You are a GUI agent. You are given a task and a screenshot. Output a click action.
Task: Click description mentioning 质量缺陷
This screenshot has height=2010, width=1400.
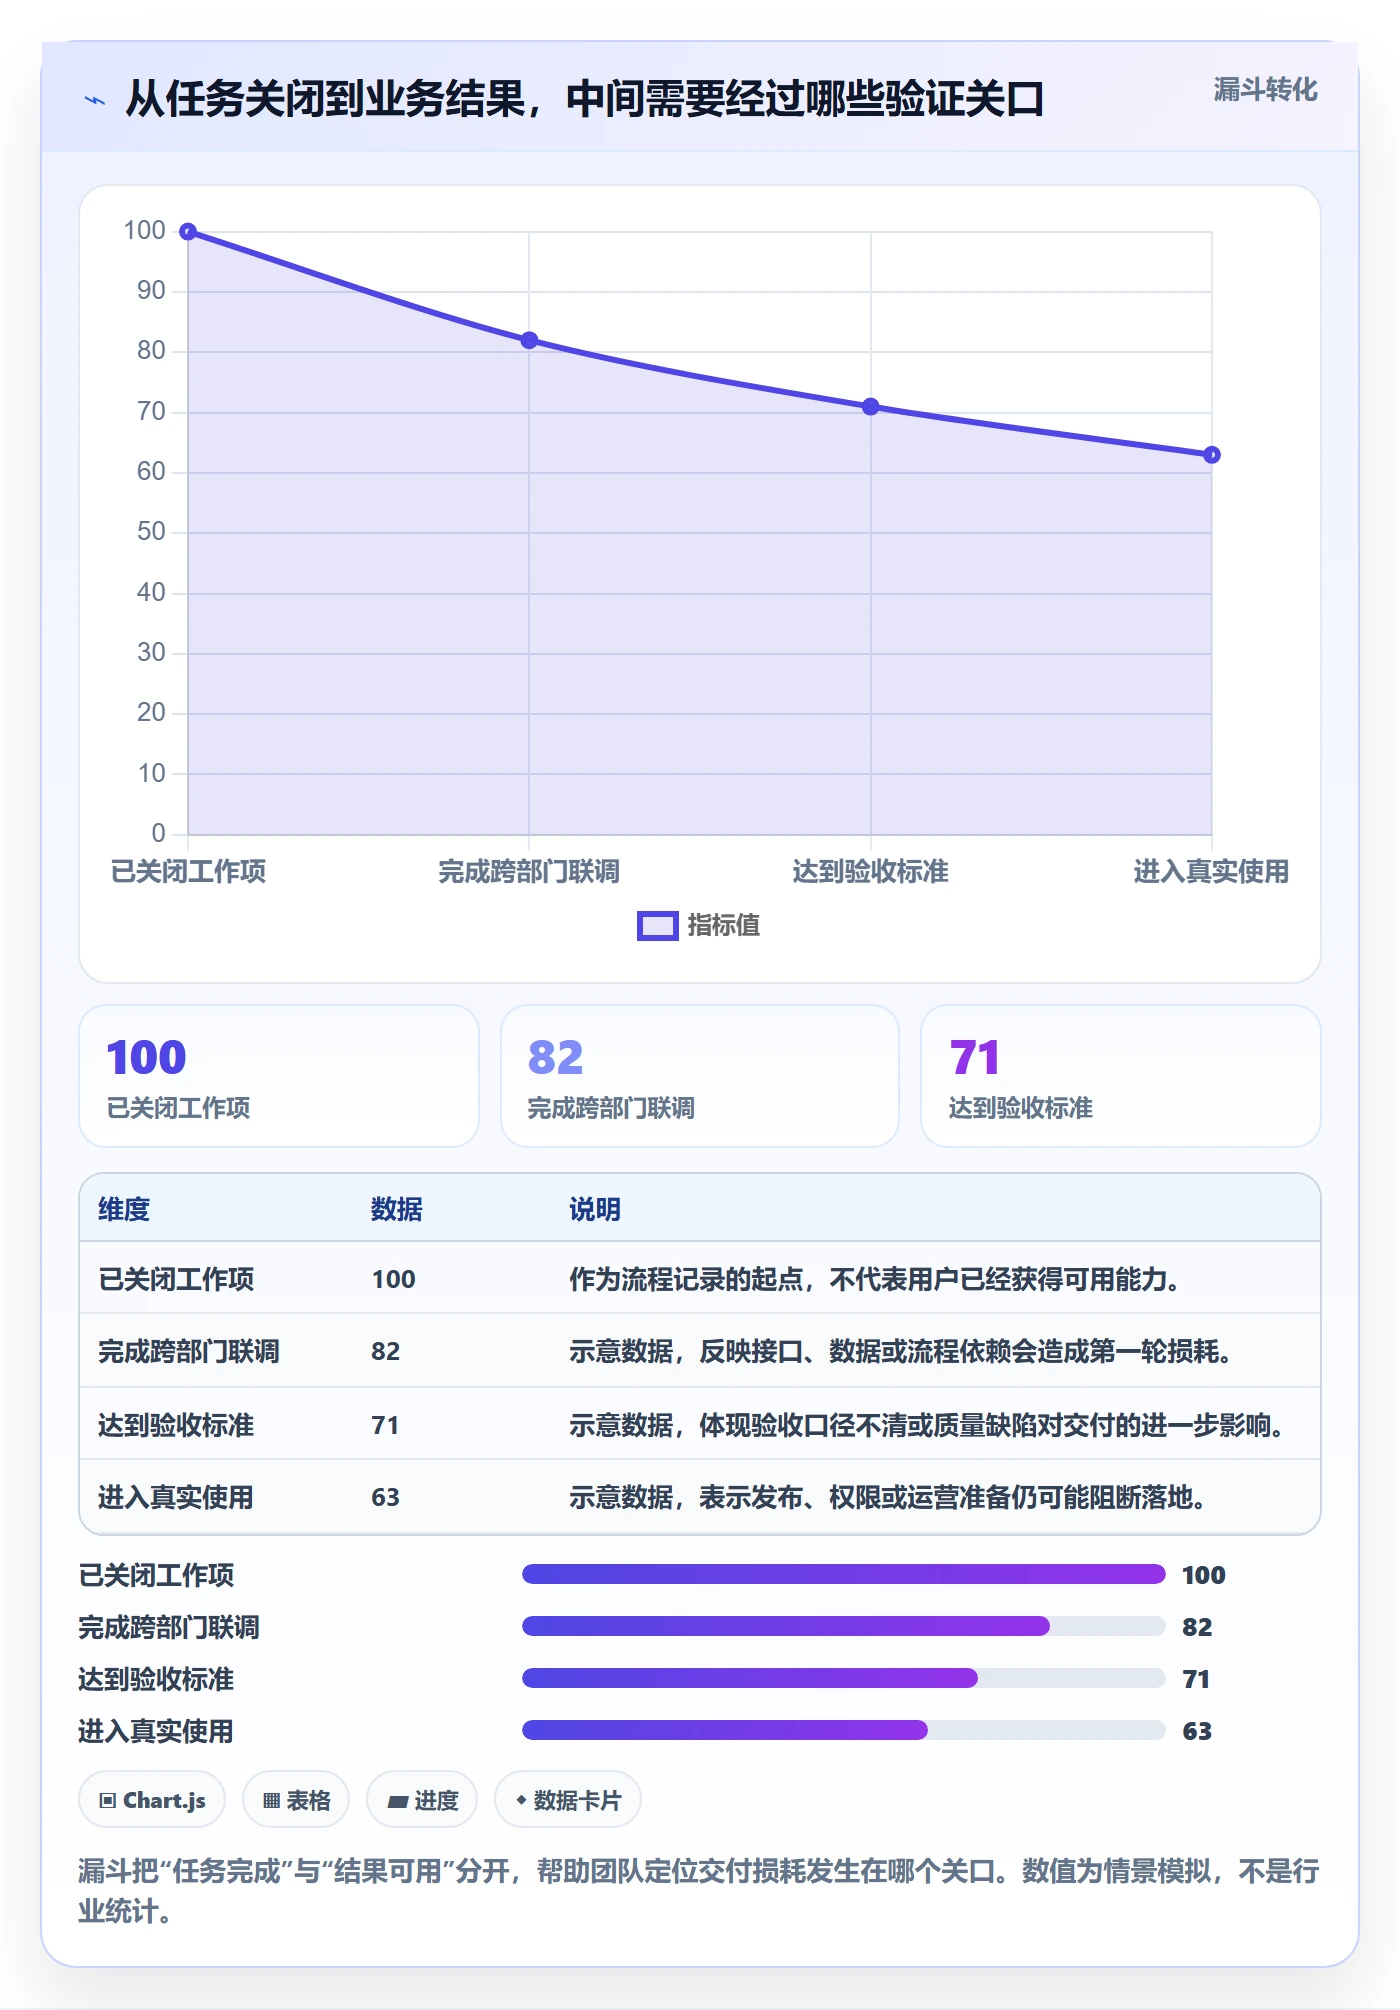[928, 1425]
